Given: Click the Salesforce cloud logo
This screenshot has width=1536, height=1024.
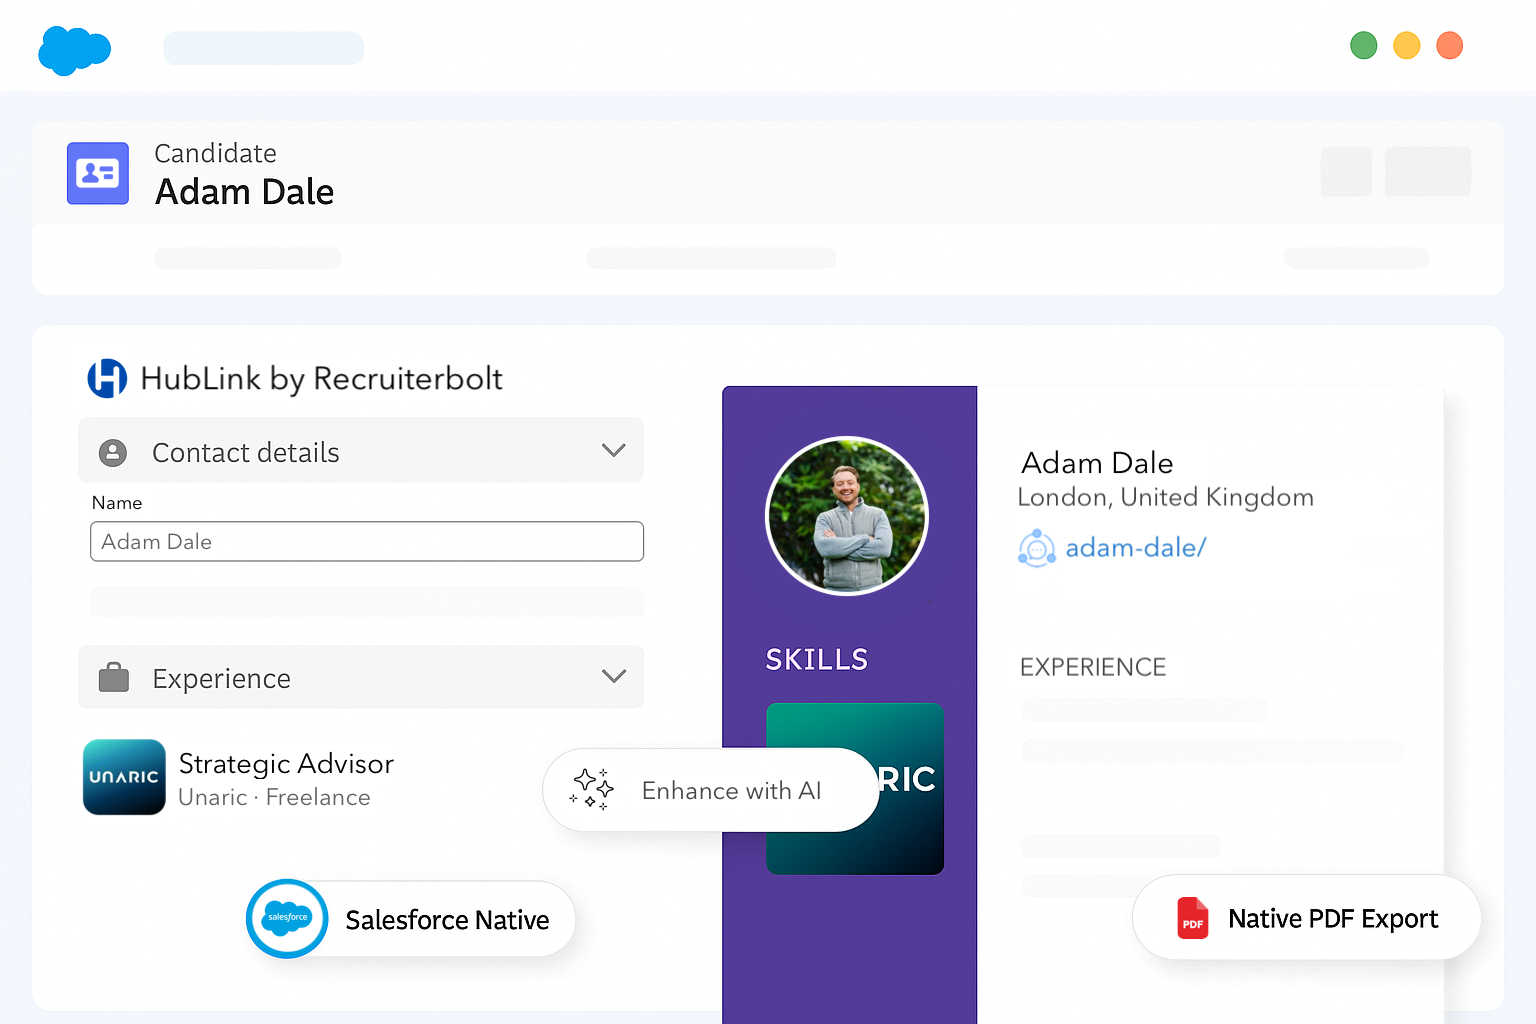Looking at the screenshot, I should pyautogui.click(x=74, y=50).
